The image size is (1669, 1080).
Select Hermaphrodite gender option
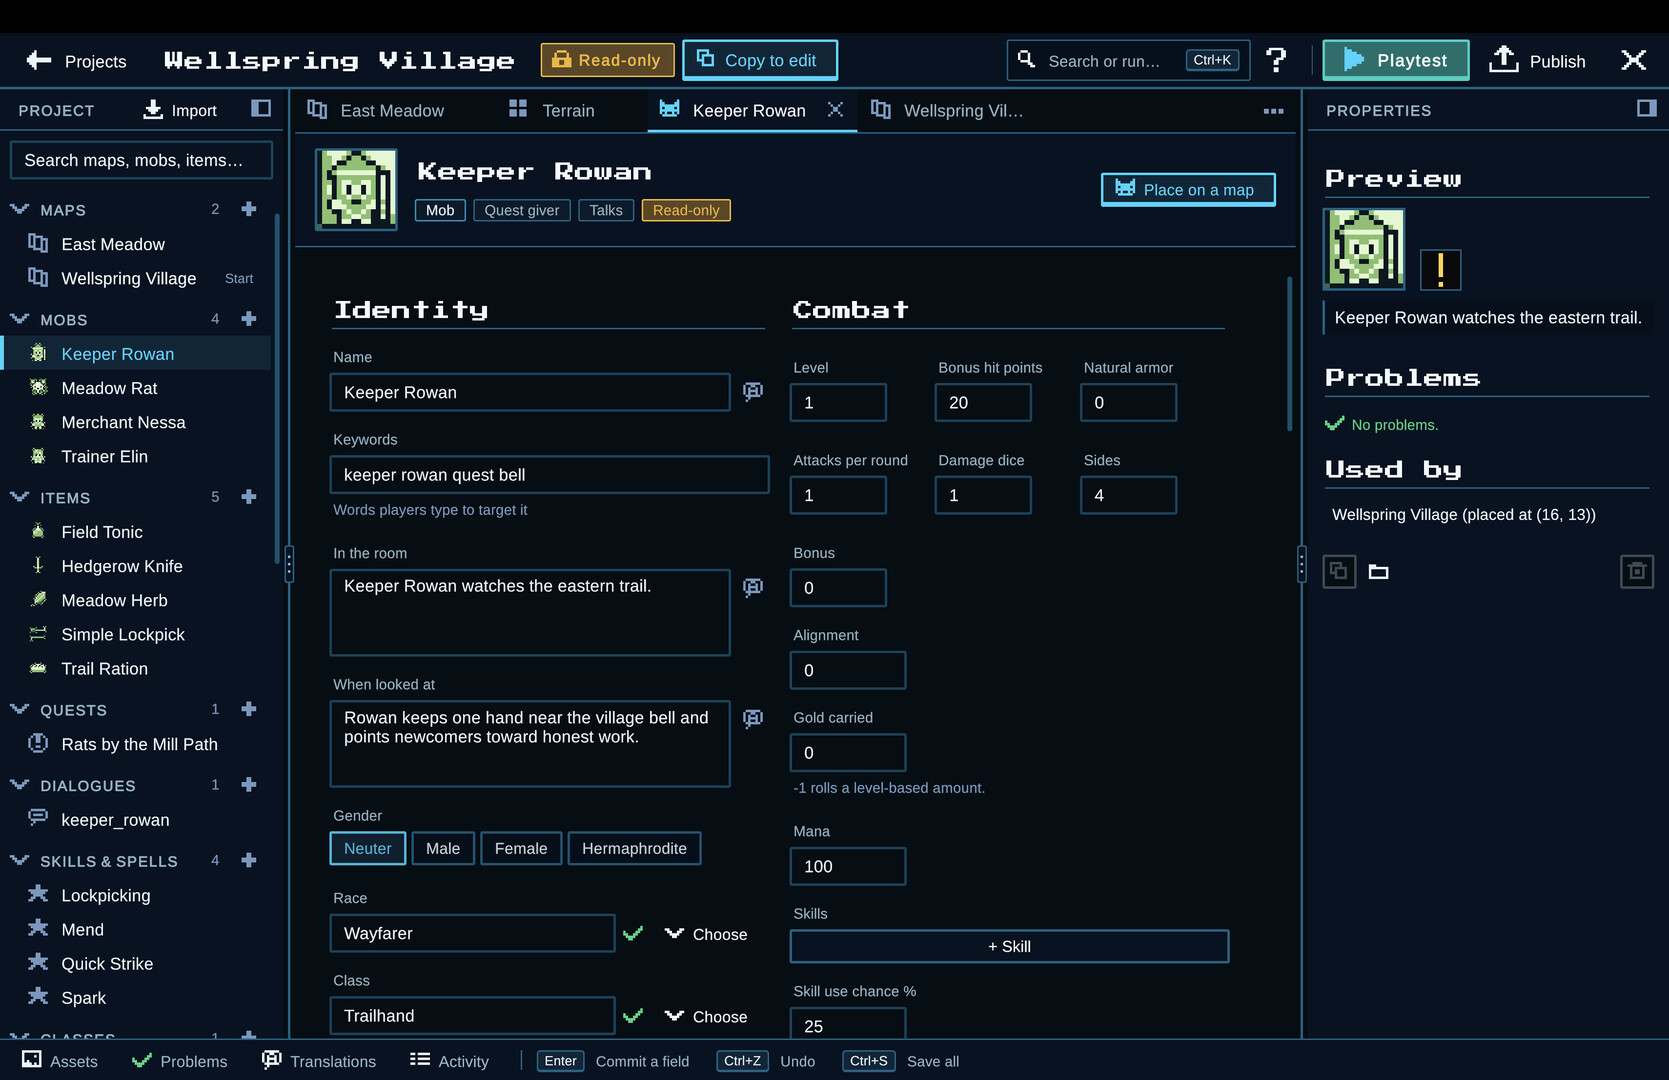click(x=634, y=848)
